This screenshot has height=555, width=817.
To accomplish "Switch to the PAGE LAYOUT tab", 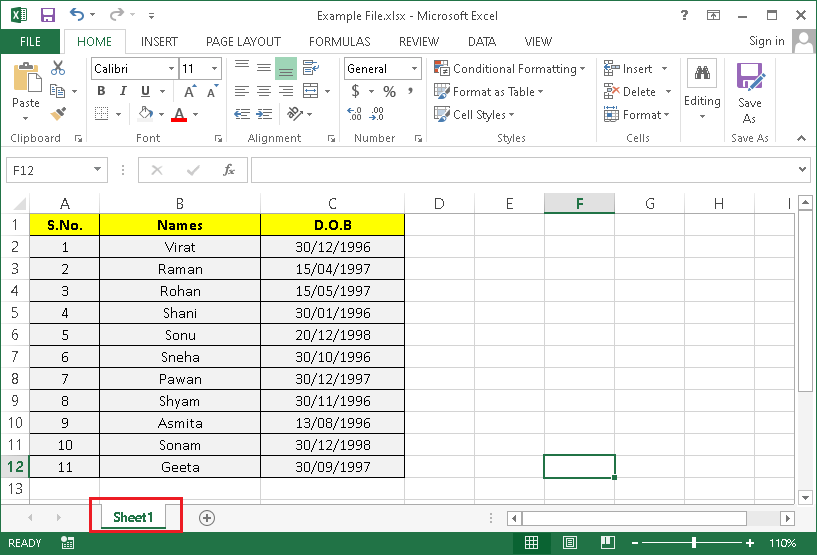I will 243,42.
